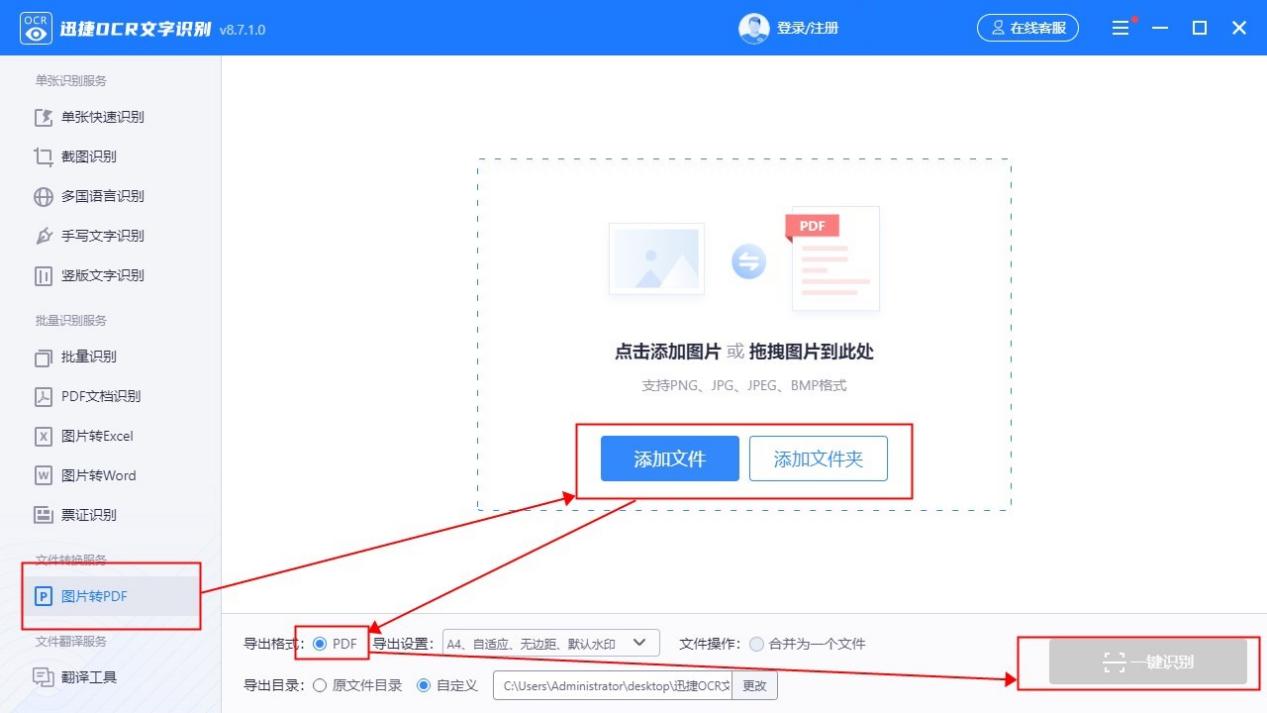
Task: Click the 迅捷OCR app logo icon
Action: 36,29
